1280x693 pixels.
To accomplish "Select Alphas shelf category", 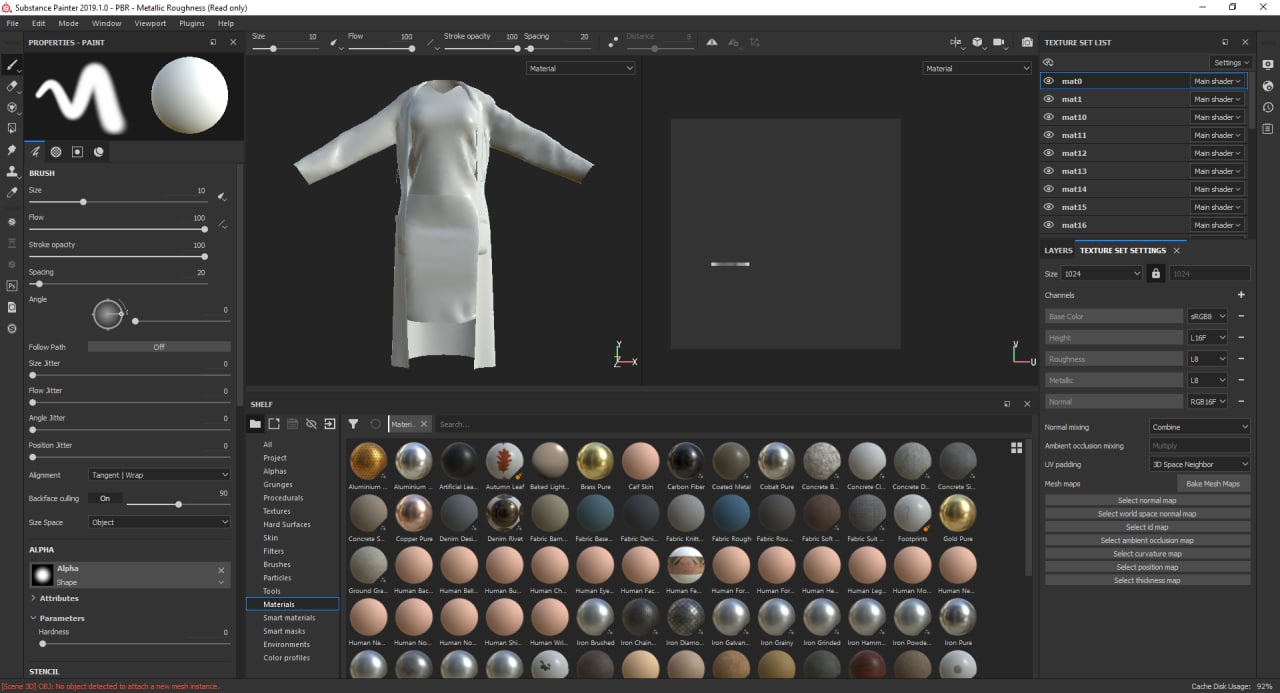I will 275,471.
